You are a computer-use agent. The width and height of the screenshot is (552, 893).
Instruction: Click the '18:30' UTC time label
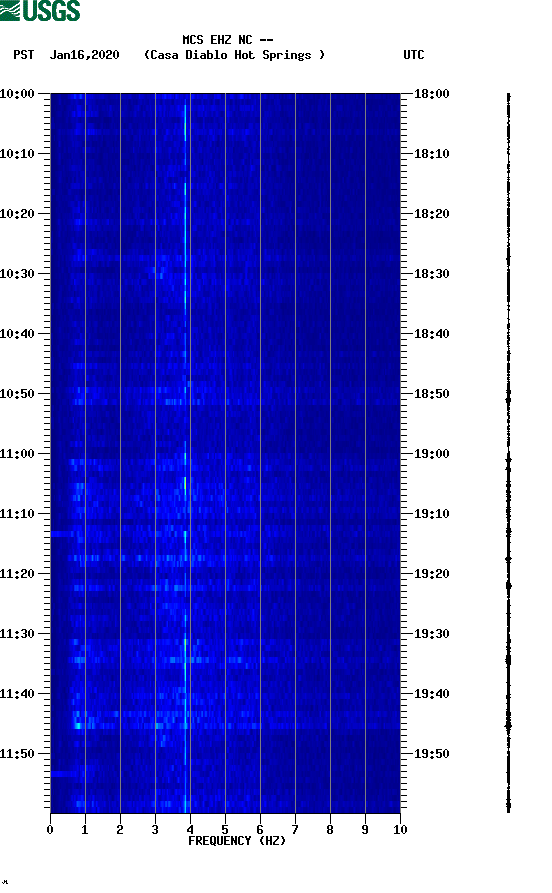point(432,274)
